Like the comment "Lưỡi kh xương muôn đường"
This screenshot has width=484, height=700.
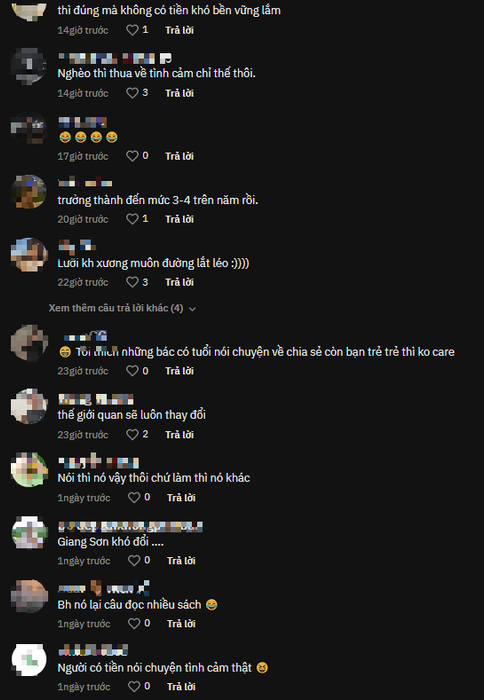[x=132, y=282]
